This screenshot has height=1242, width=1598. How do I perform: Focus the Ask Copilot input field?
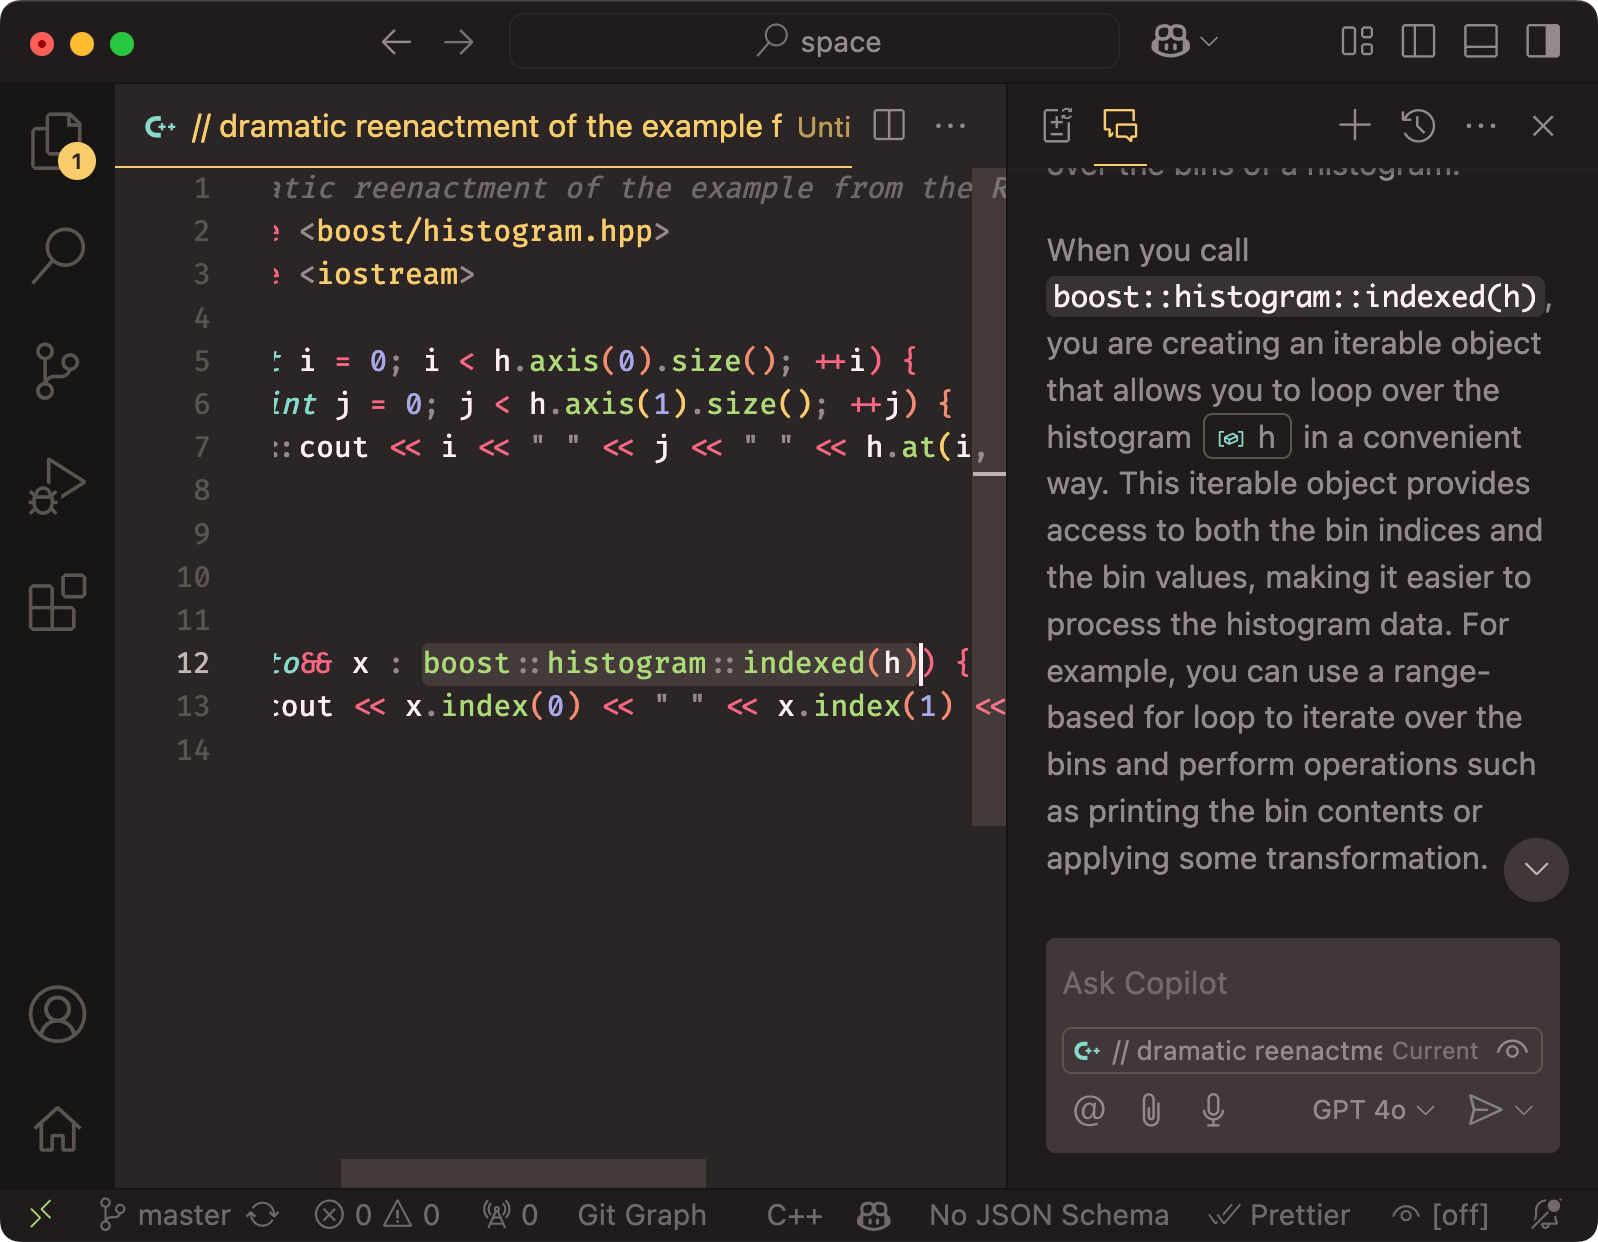[1302, 983]
